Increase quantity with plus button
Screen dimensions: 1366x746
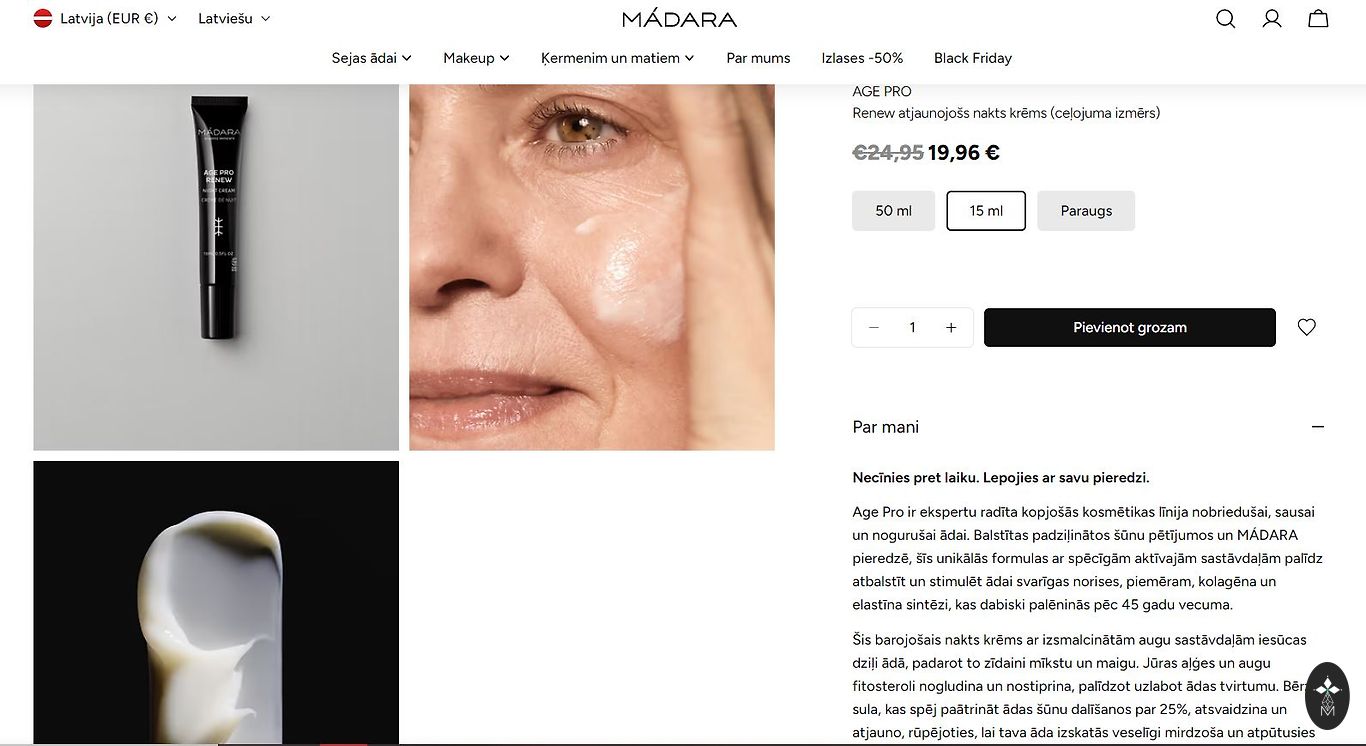coord(951,328)
